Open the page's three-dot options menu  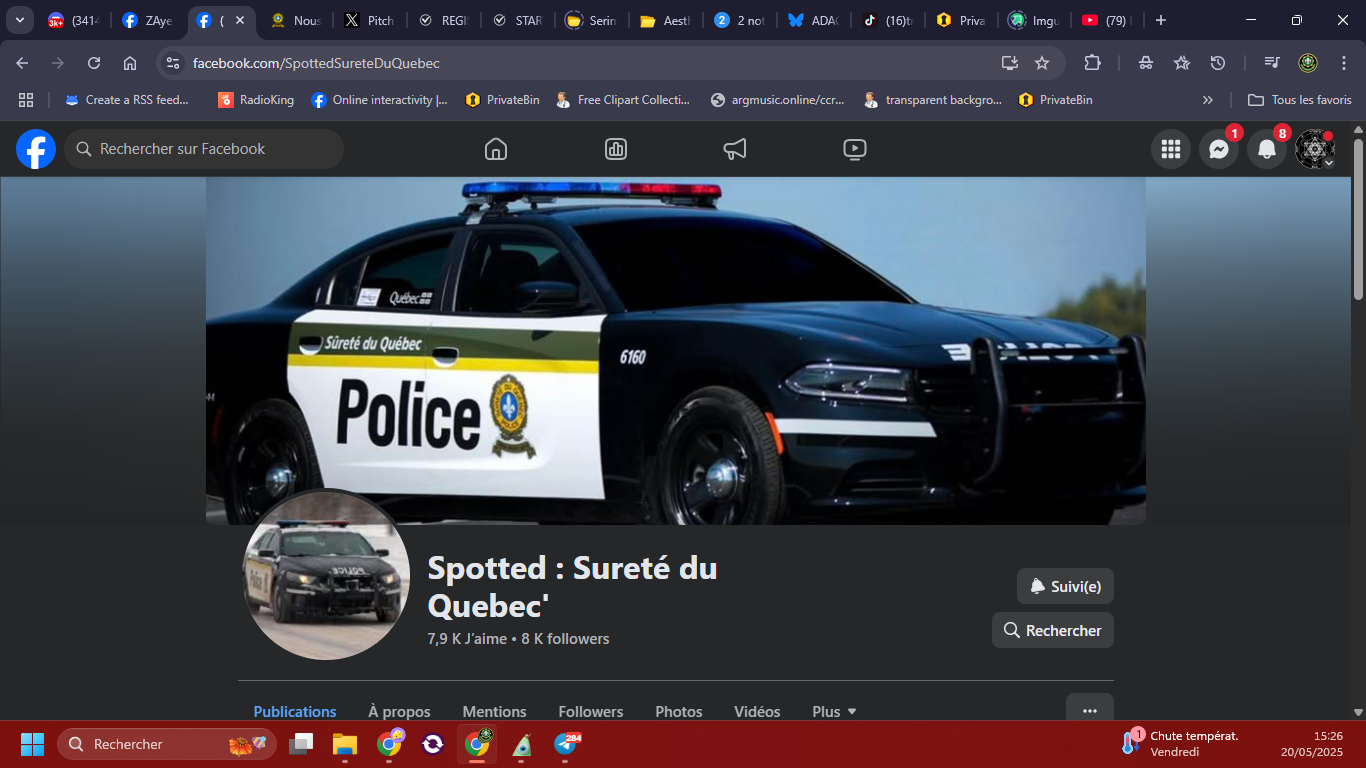point(1090,710)
